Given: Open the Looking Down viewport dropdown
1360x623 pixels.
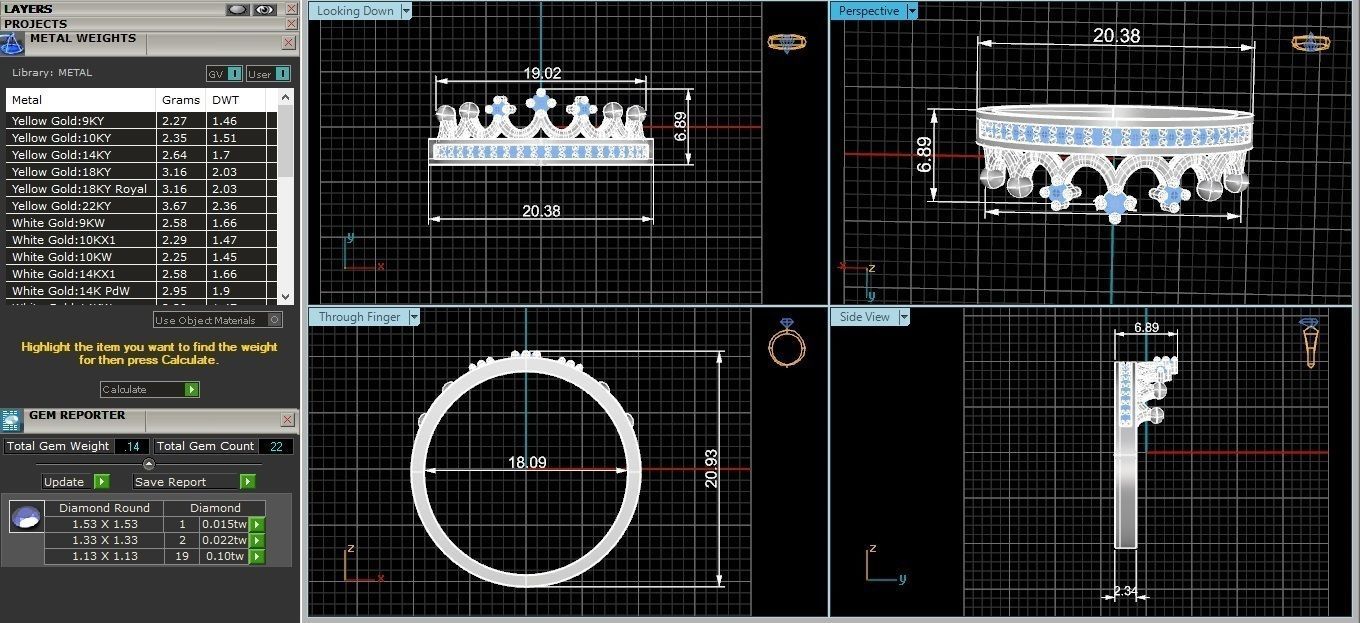Looking at the screenshot, I should tap(406, 11).
